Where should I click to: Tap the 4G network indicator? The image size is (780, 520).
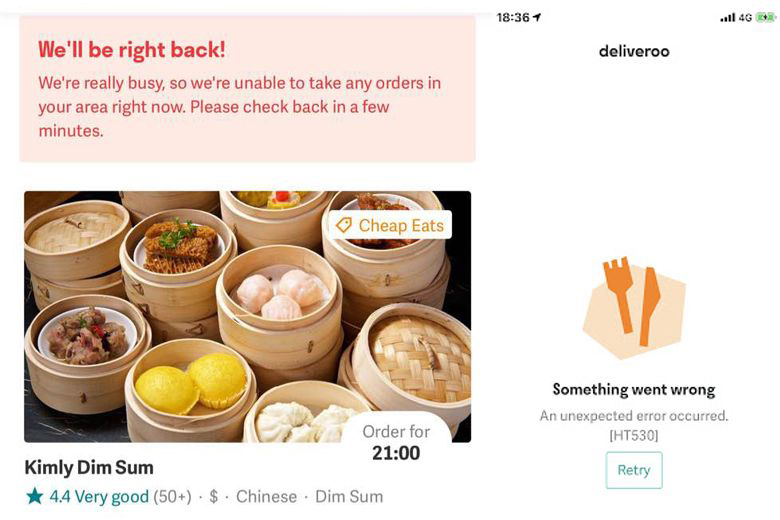click(745, 17)
